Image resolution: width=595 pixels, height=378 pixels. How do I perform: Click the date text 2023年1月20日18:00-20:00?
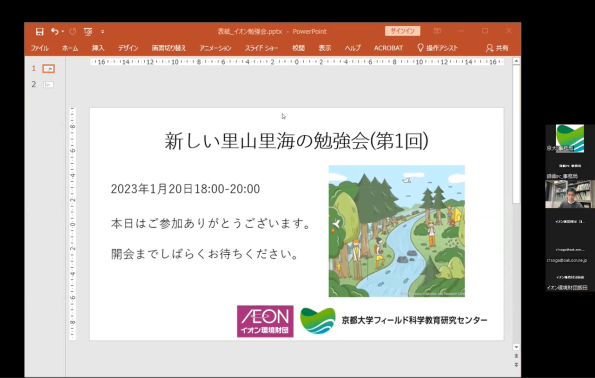[x=185, y=189]
